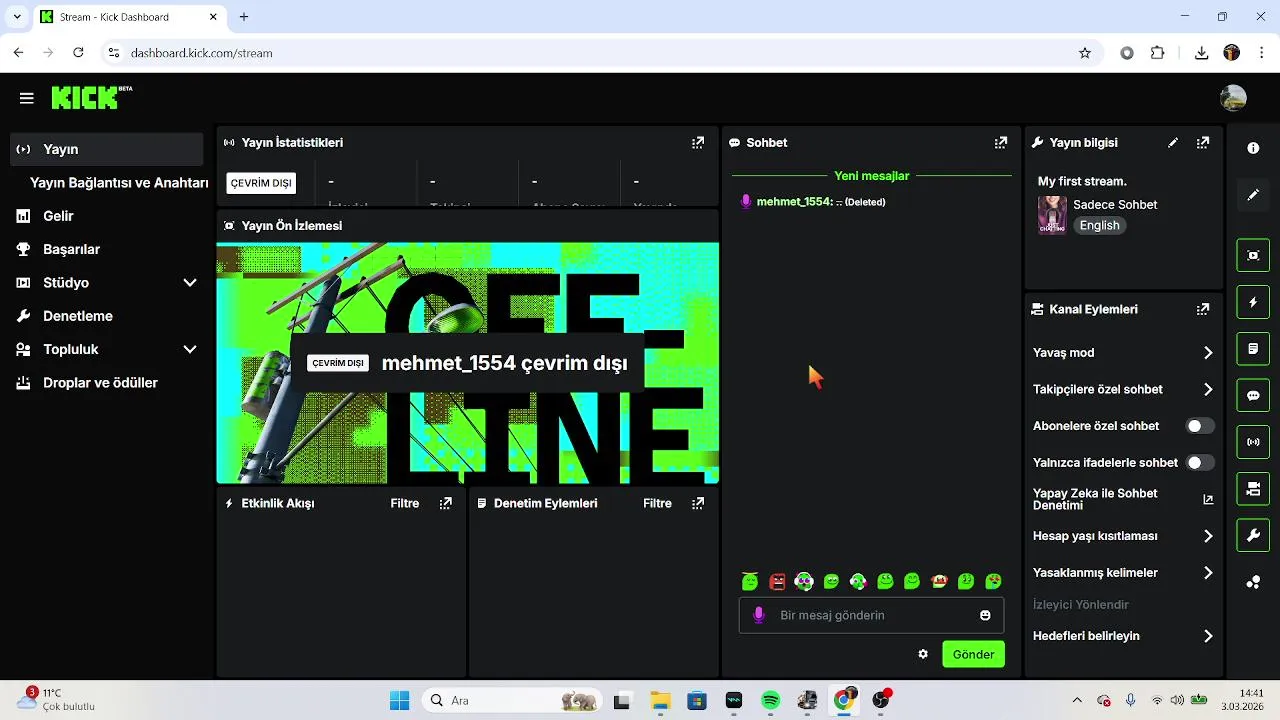Enable the Abonelere özel sohbet toggle
This screenshot has width=1280, height=720.
click(1200, 426)
